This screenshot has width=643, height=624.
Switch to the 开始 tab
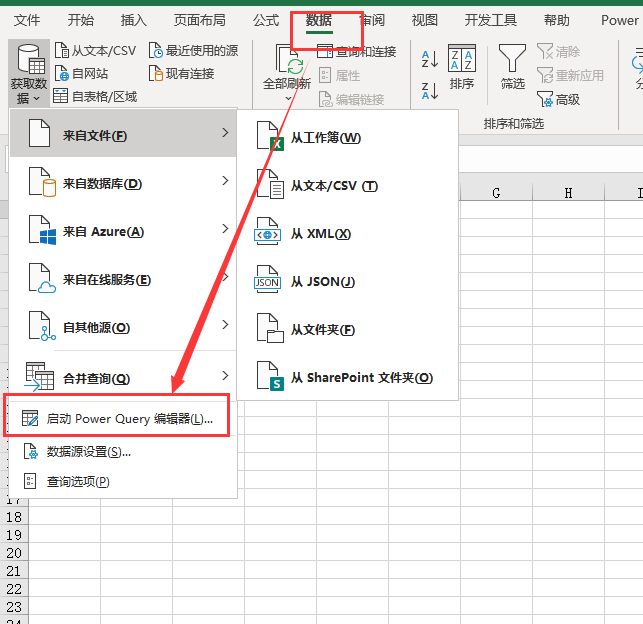click(x=81, y=20)
